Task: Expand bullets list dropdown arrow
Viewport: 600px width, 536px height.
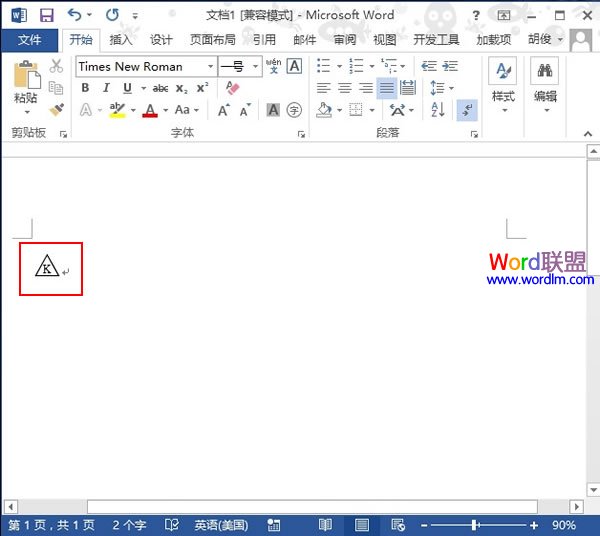Action: pyautogui.click(x=339, y=67)
